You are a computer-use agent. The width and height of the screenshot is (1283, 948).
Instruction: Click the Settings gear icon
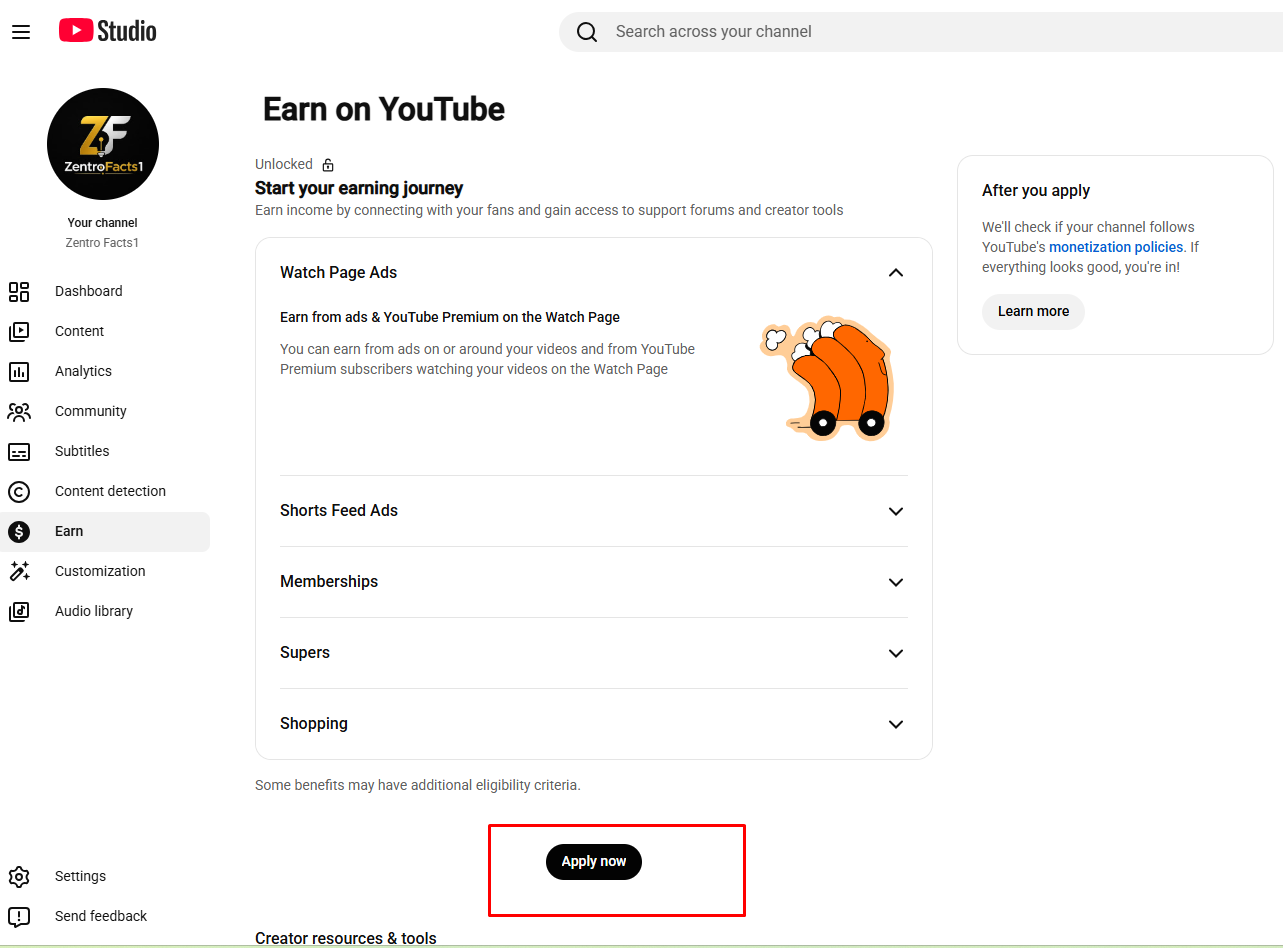pos(19,876)
